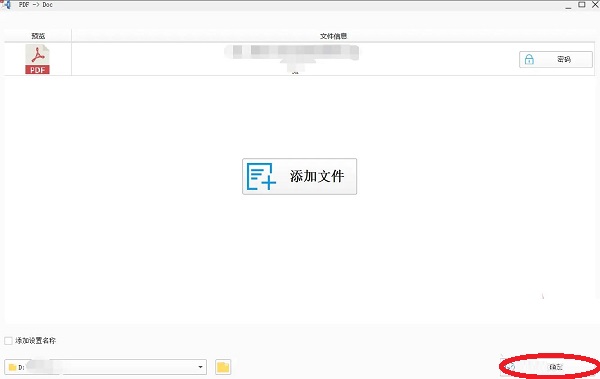Viewport: 600px width, 379px height.
Task: Open the yellow browse folder button
Action: click(x=223, y=367)
